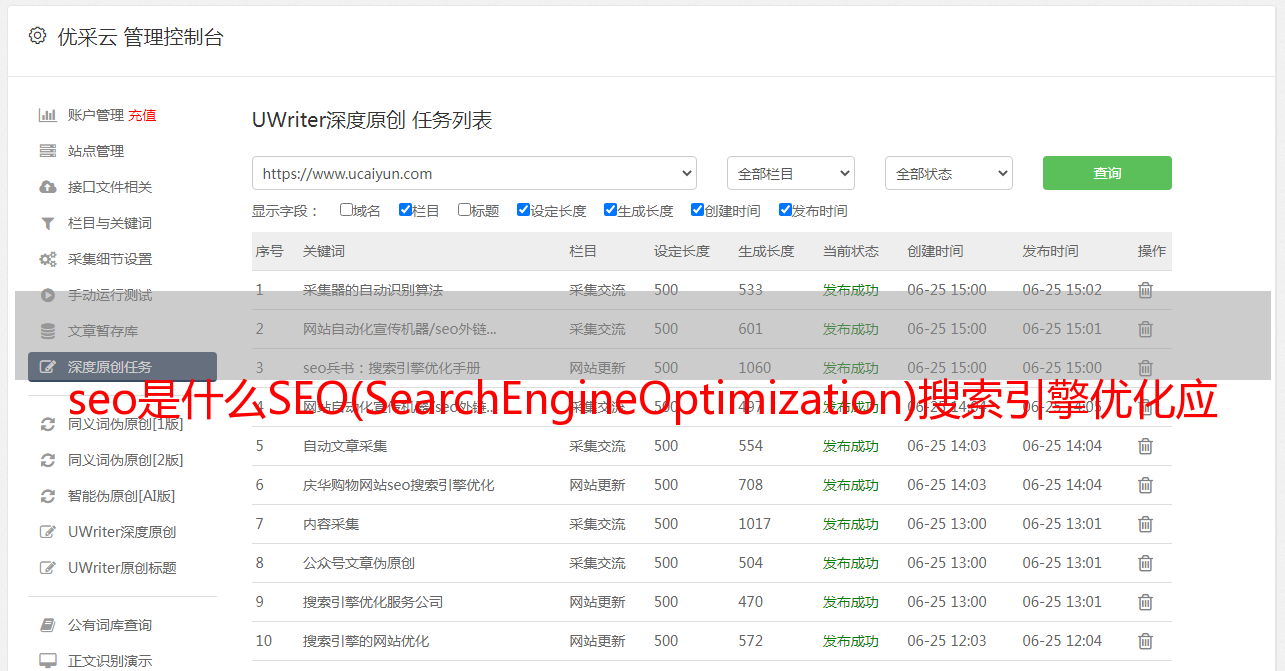1285x671 pixels.
Task: Click keyword 采集器的自动识别算法
Action: (x=373, y=290)
